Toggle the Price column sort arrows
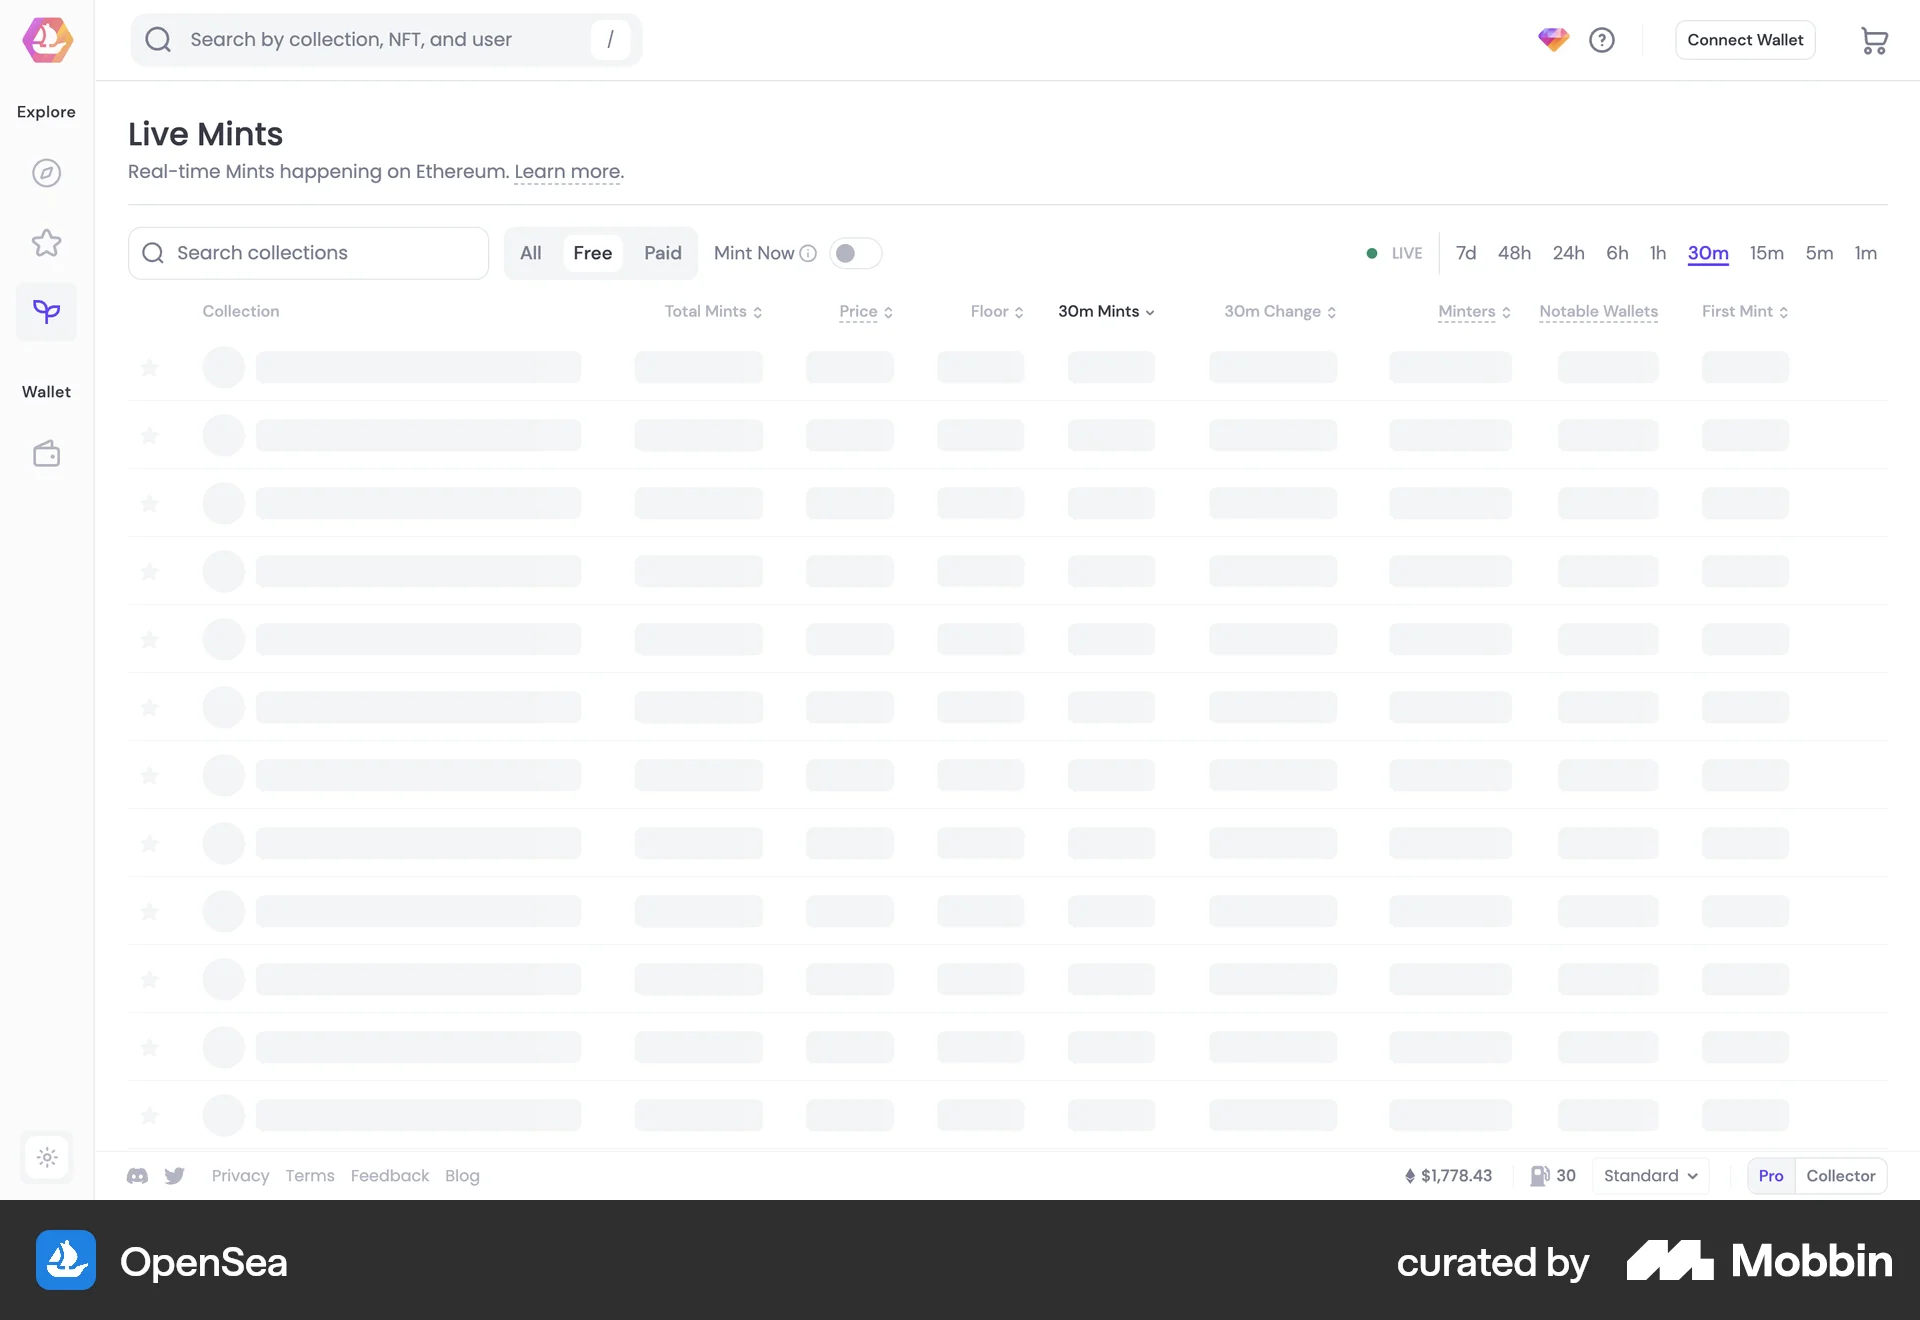Screen dimensions: 1920x1320 tap(889, 311)
